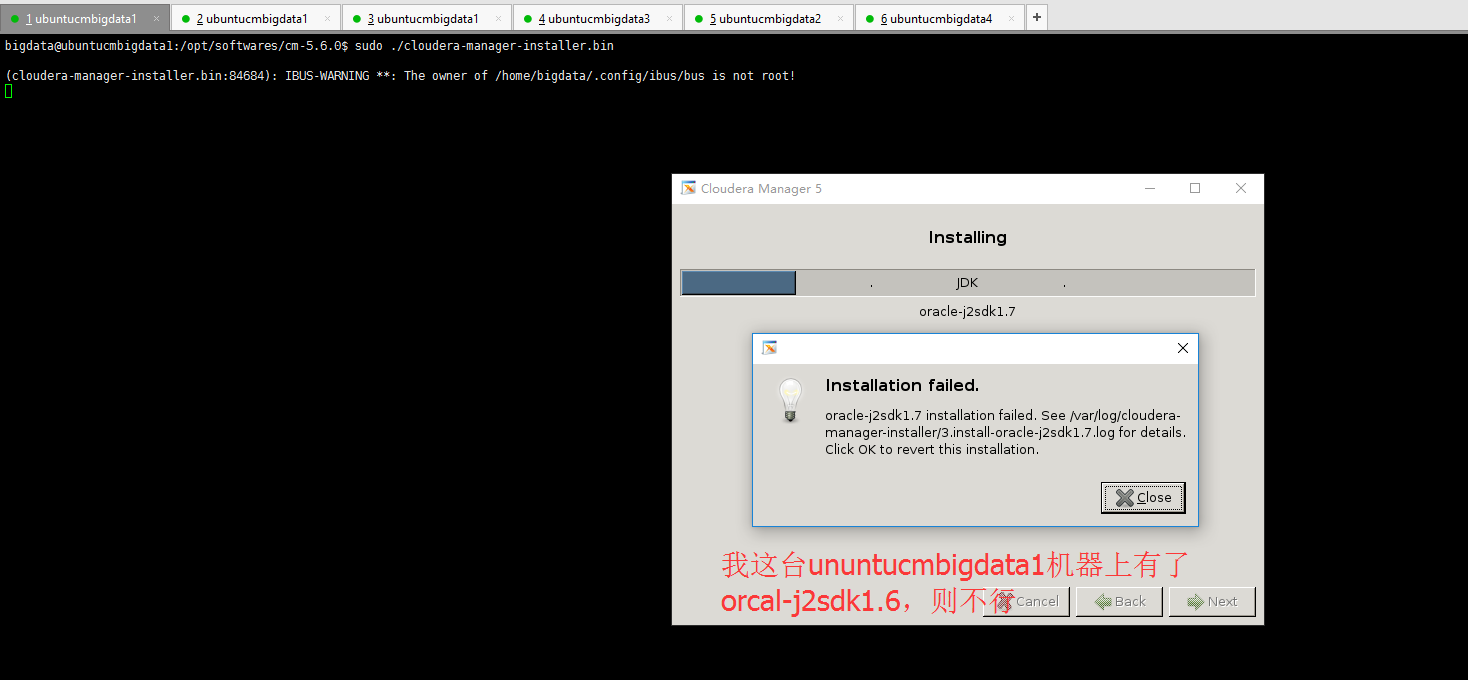This screenshot has width=1468, height=680.
Task: Close tab 6 ubuntucmbigdata4
Action: coord(1011,18)
